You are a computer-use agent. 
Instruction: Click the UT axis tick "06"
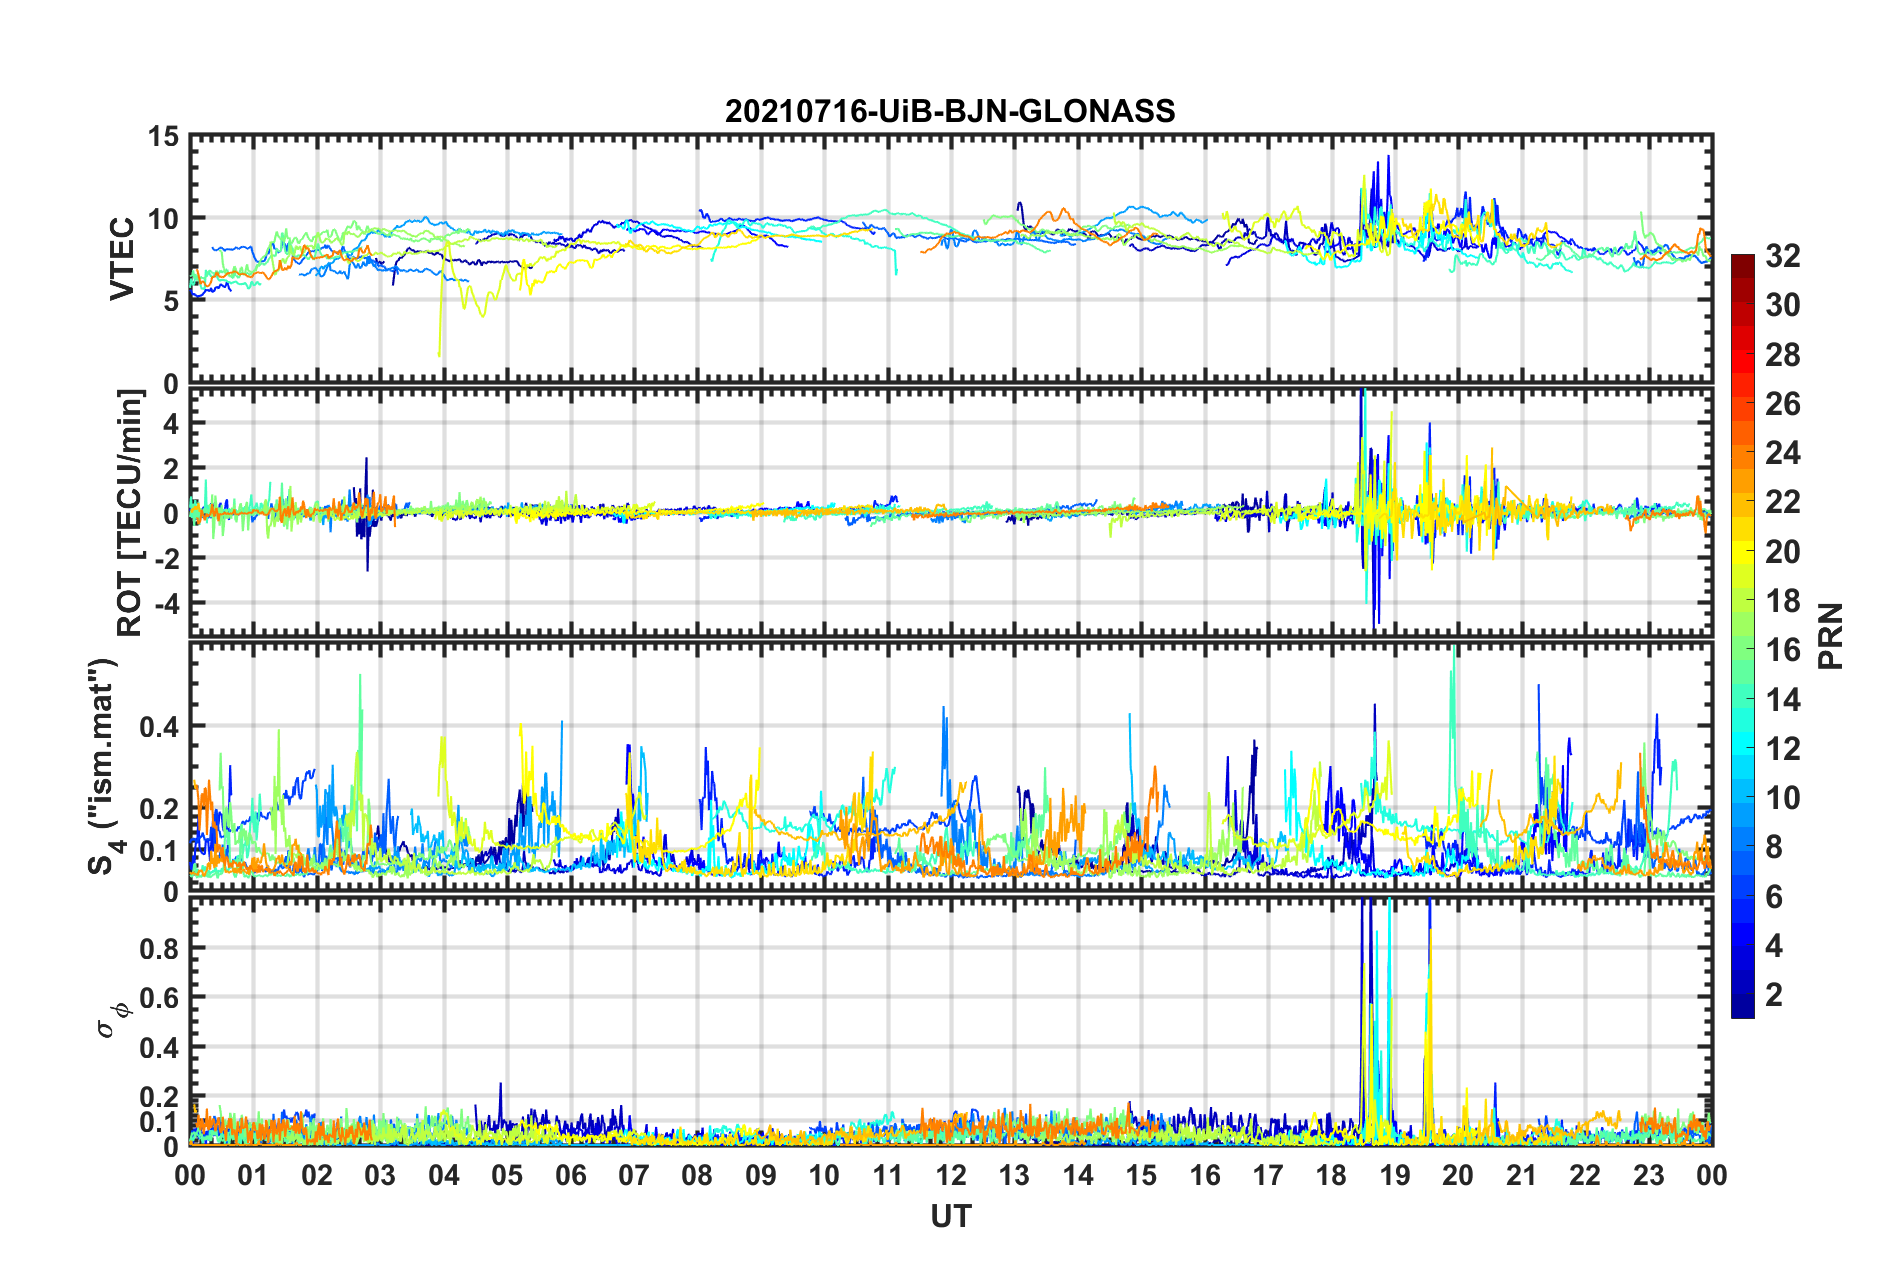pyautogui.click(x=571, y=1175)
